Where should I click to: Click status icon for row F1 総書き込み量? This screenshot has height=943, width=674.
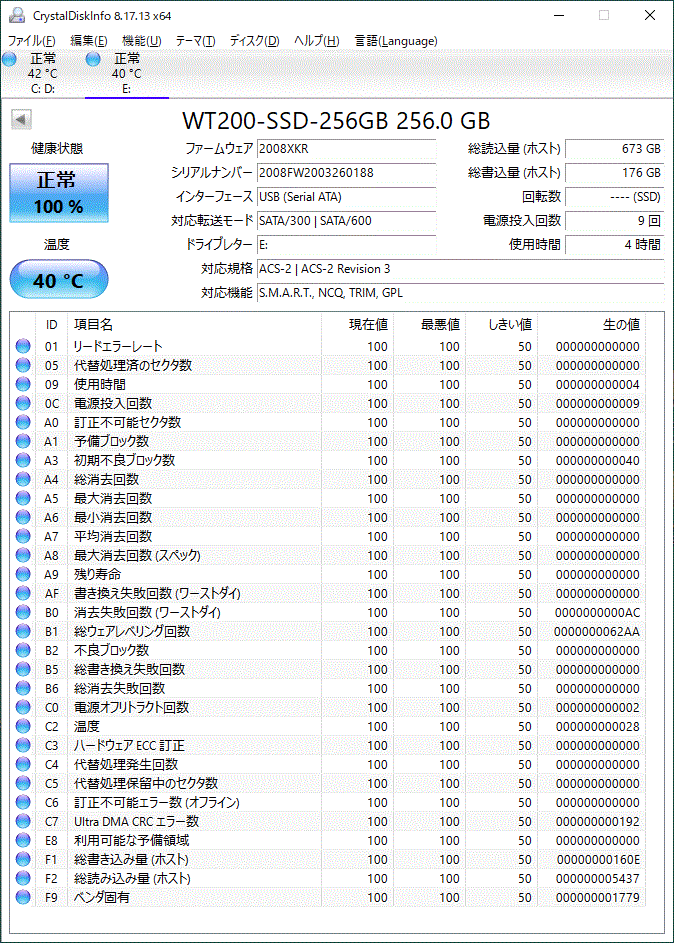tap(23, 859)
